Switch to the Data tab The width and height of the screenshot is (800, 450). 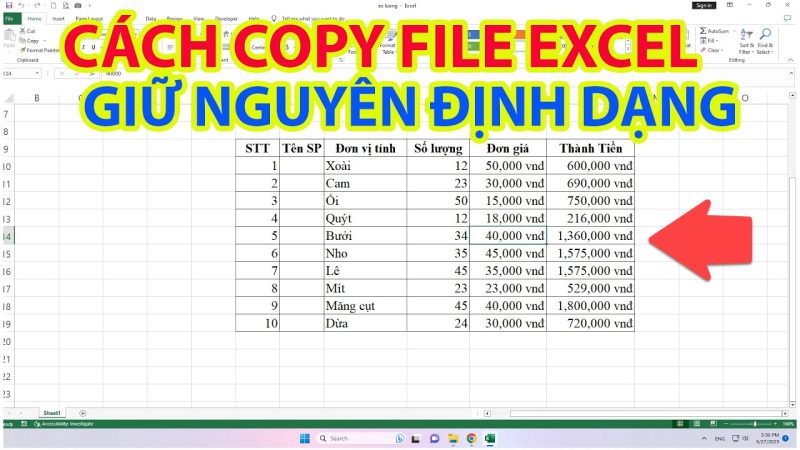151,18
